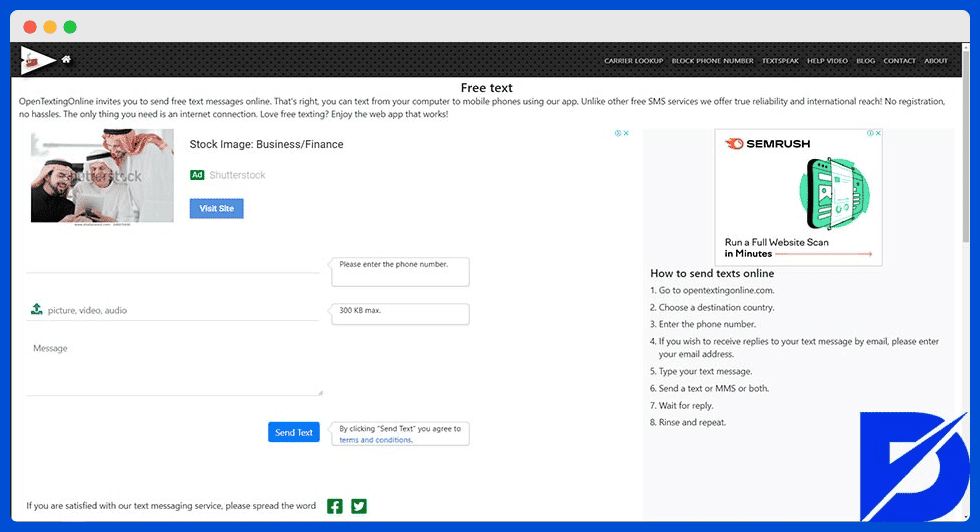Open the Blog link in navigation
Viewport: 980px width, 532px height.
coord(865,61)
